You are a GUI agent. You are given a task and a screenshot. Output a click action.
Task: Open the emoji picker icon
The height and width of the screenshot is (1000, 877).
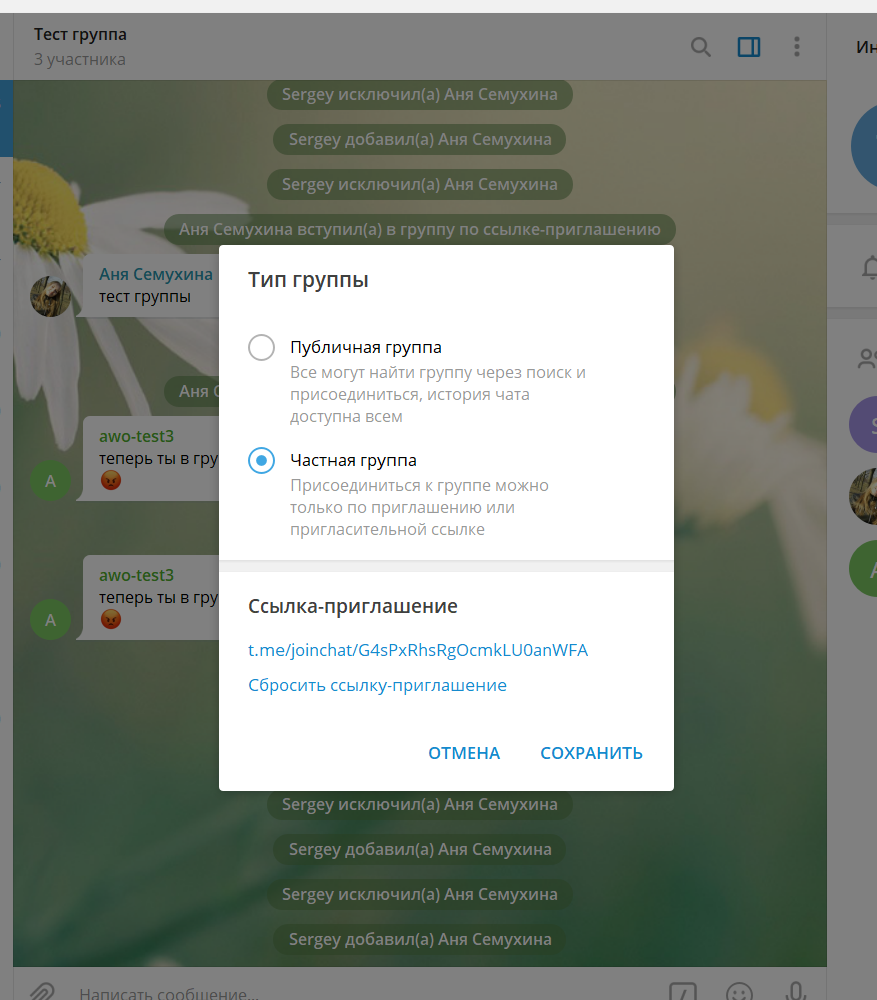(739, 992)
